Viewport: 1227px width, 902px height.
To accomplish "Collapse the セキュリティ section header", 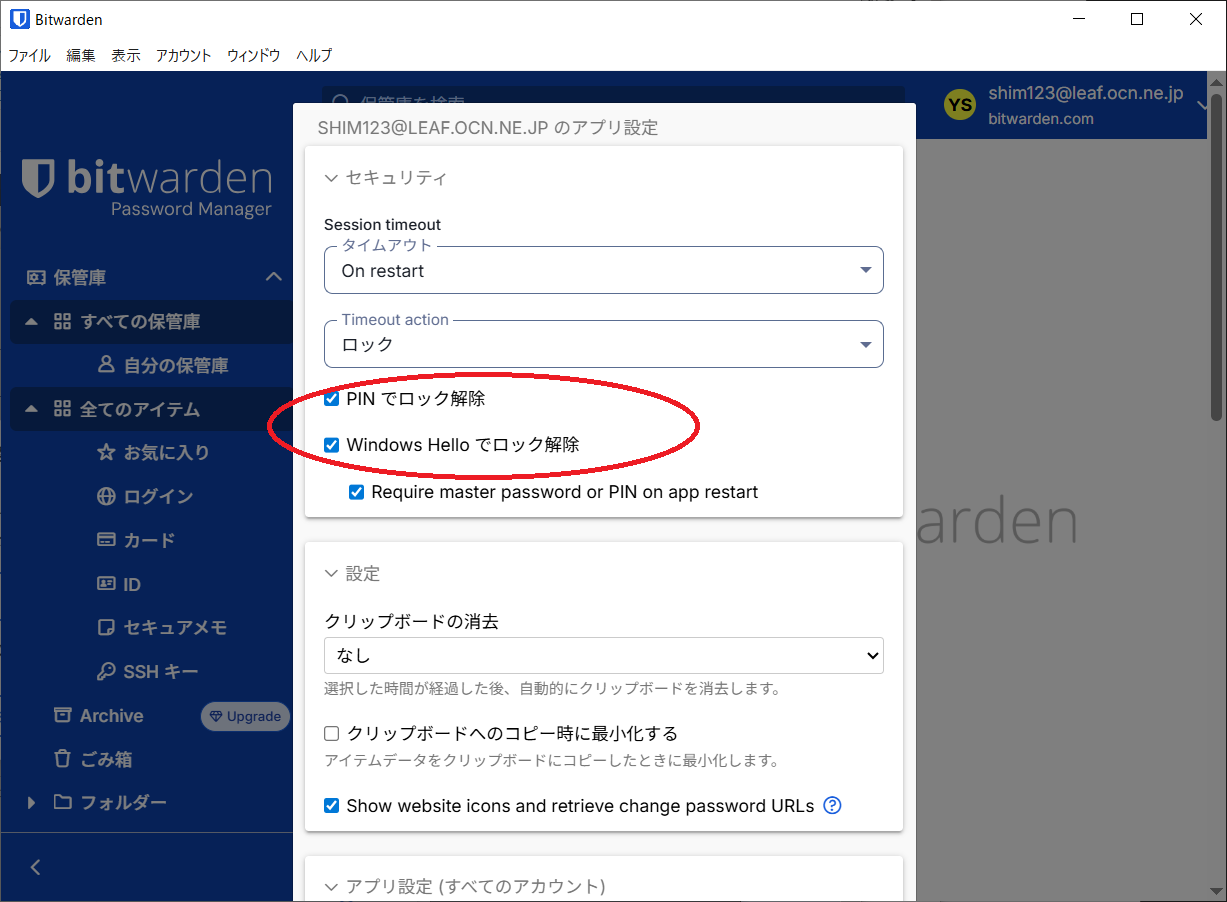I will point(385,178).
